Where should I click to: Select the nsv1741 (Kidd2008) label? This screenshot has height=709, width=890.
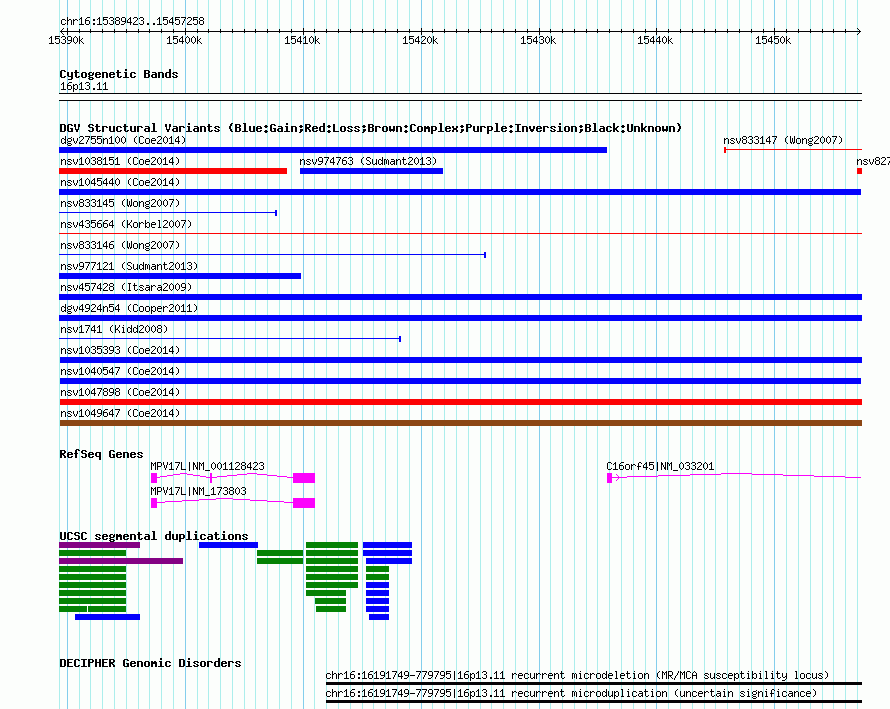(114, 329)
